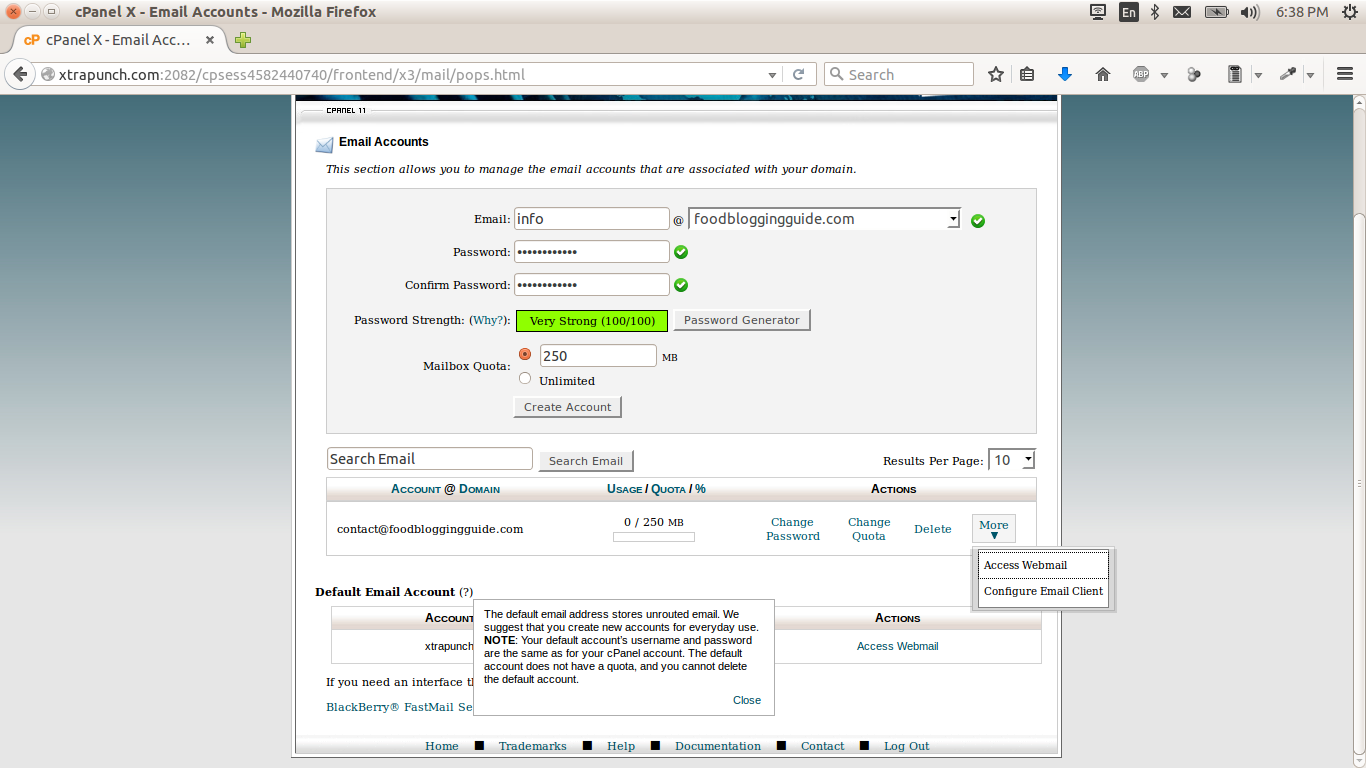Image resolution: width=1366 pixels, height=768 pixels.
Task: Click the extension icon right of Adblock Plus
Action: click(1194, 75)
